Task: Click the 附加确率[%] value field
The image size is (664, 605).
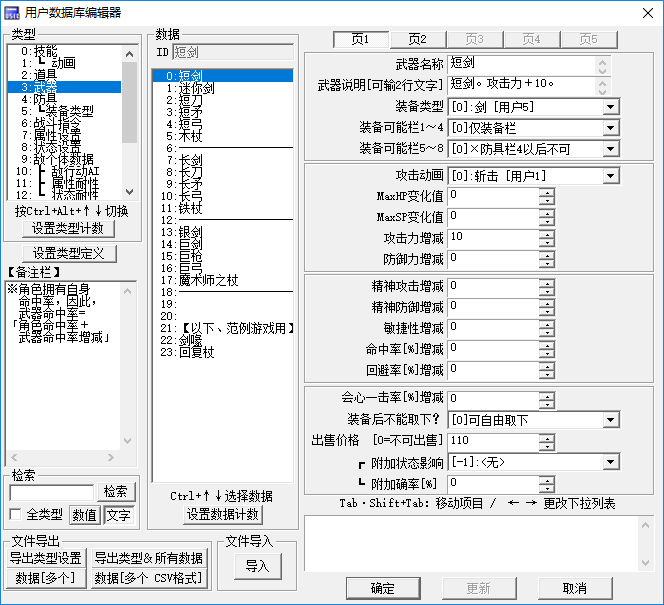Action: 494,484
